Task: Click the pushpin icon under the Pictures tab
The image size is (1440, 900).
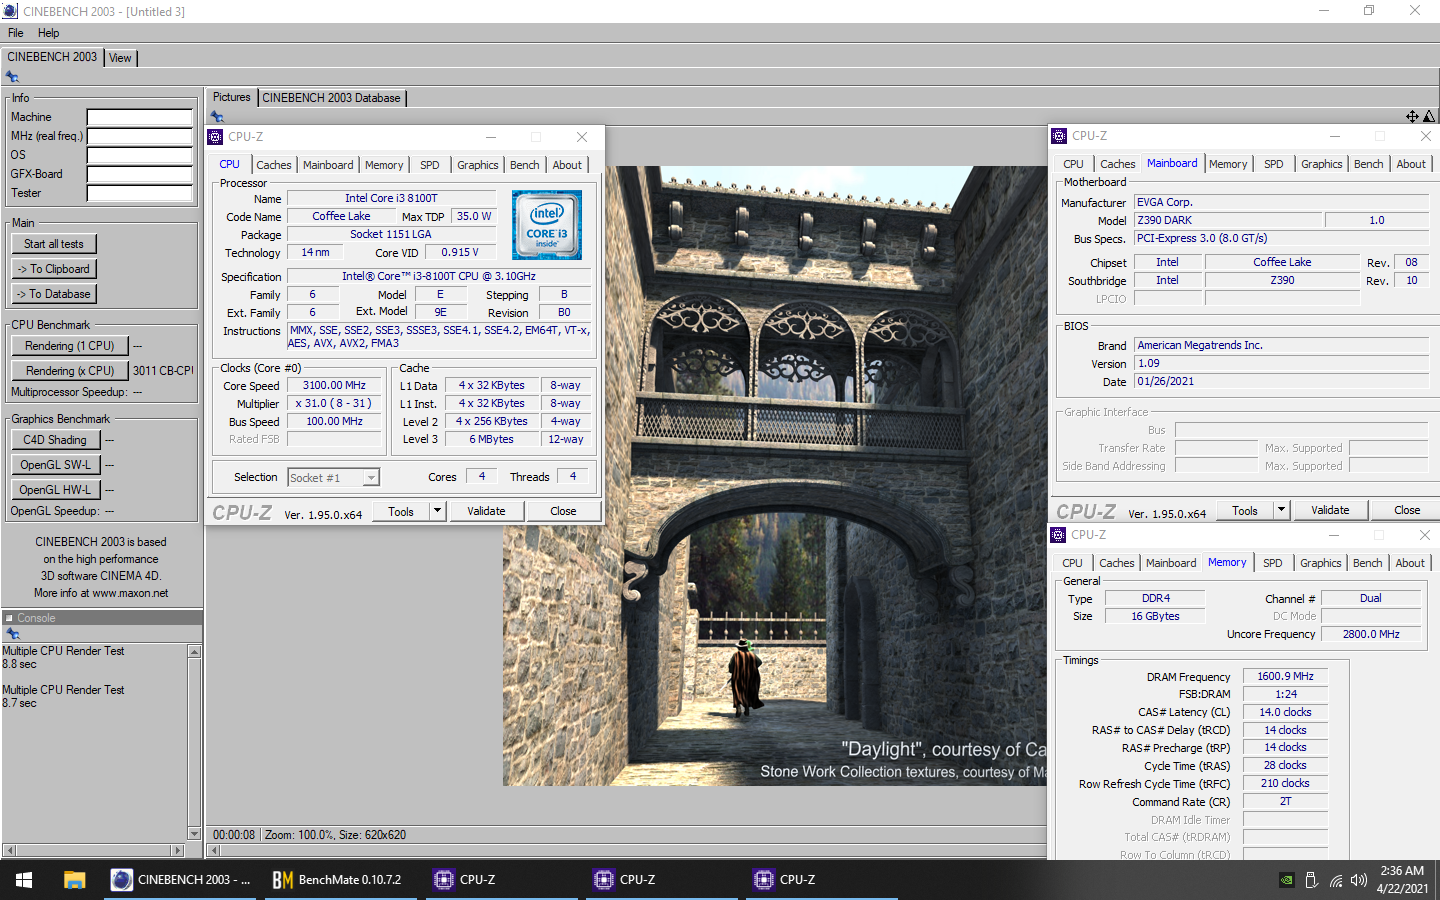Action: coord(217,117)
